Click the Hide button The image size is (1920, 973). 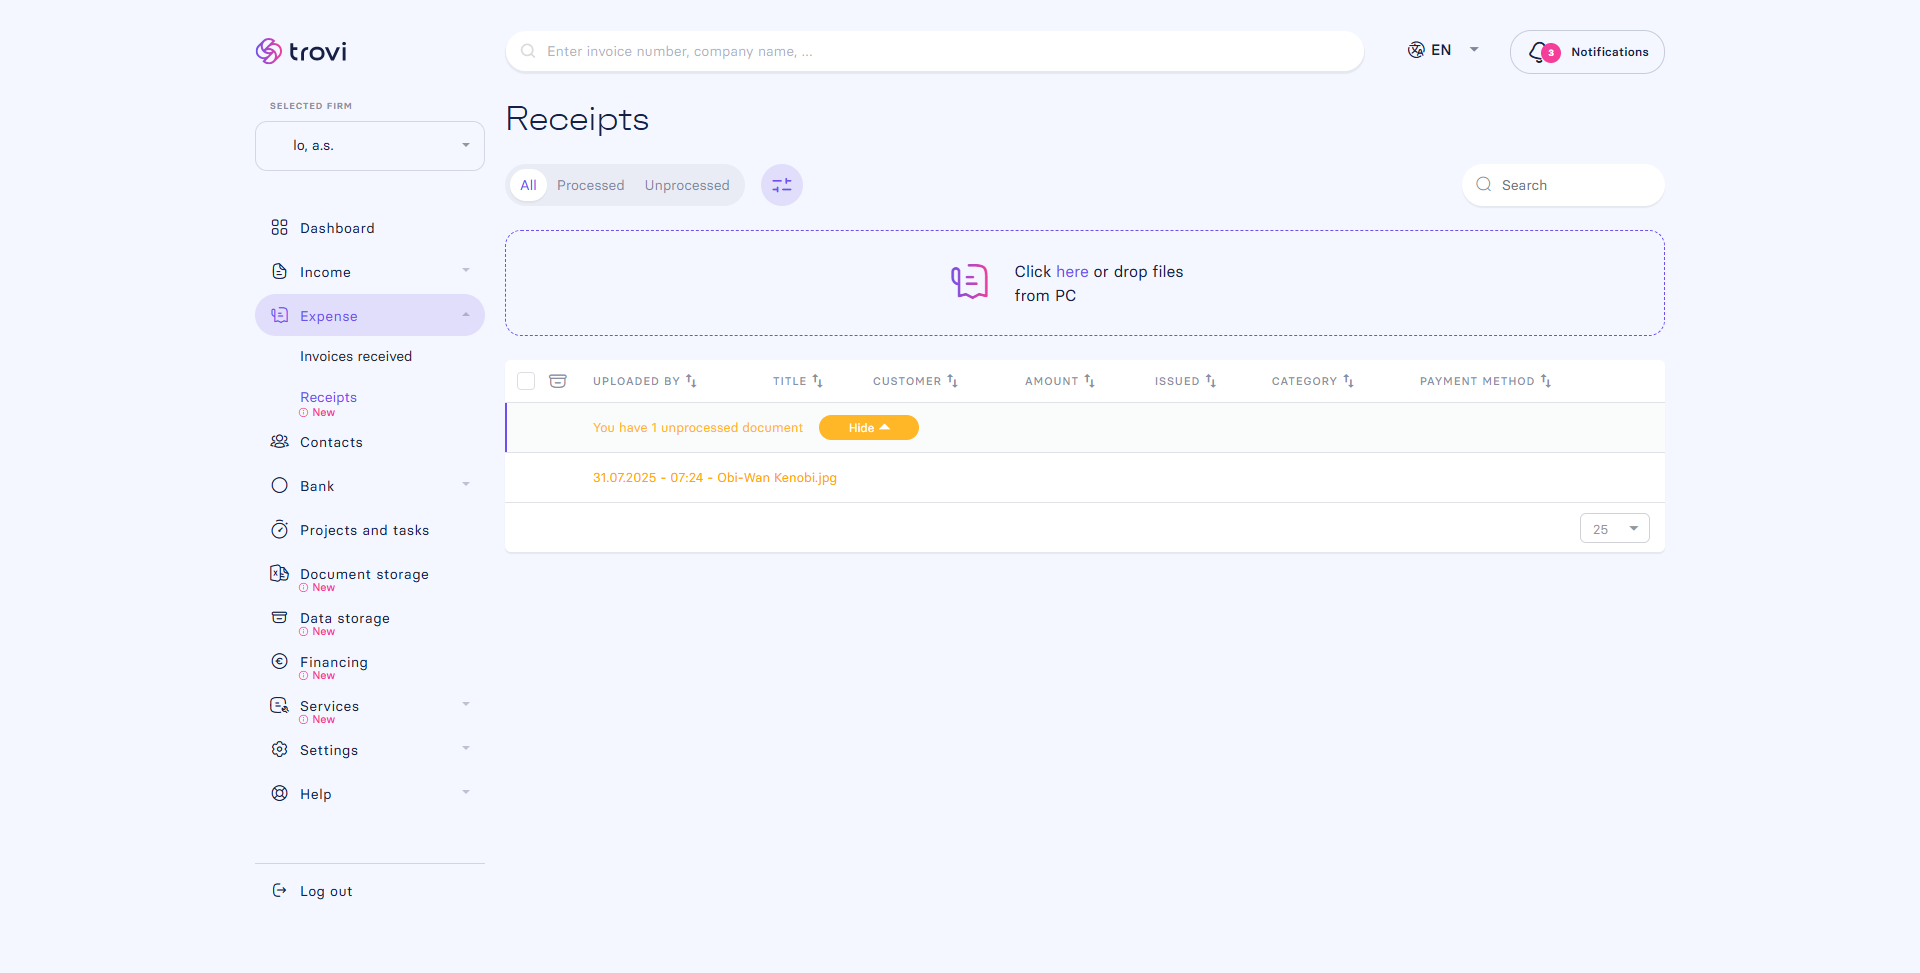[869, 427]
